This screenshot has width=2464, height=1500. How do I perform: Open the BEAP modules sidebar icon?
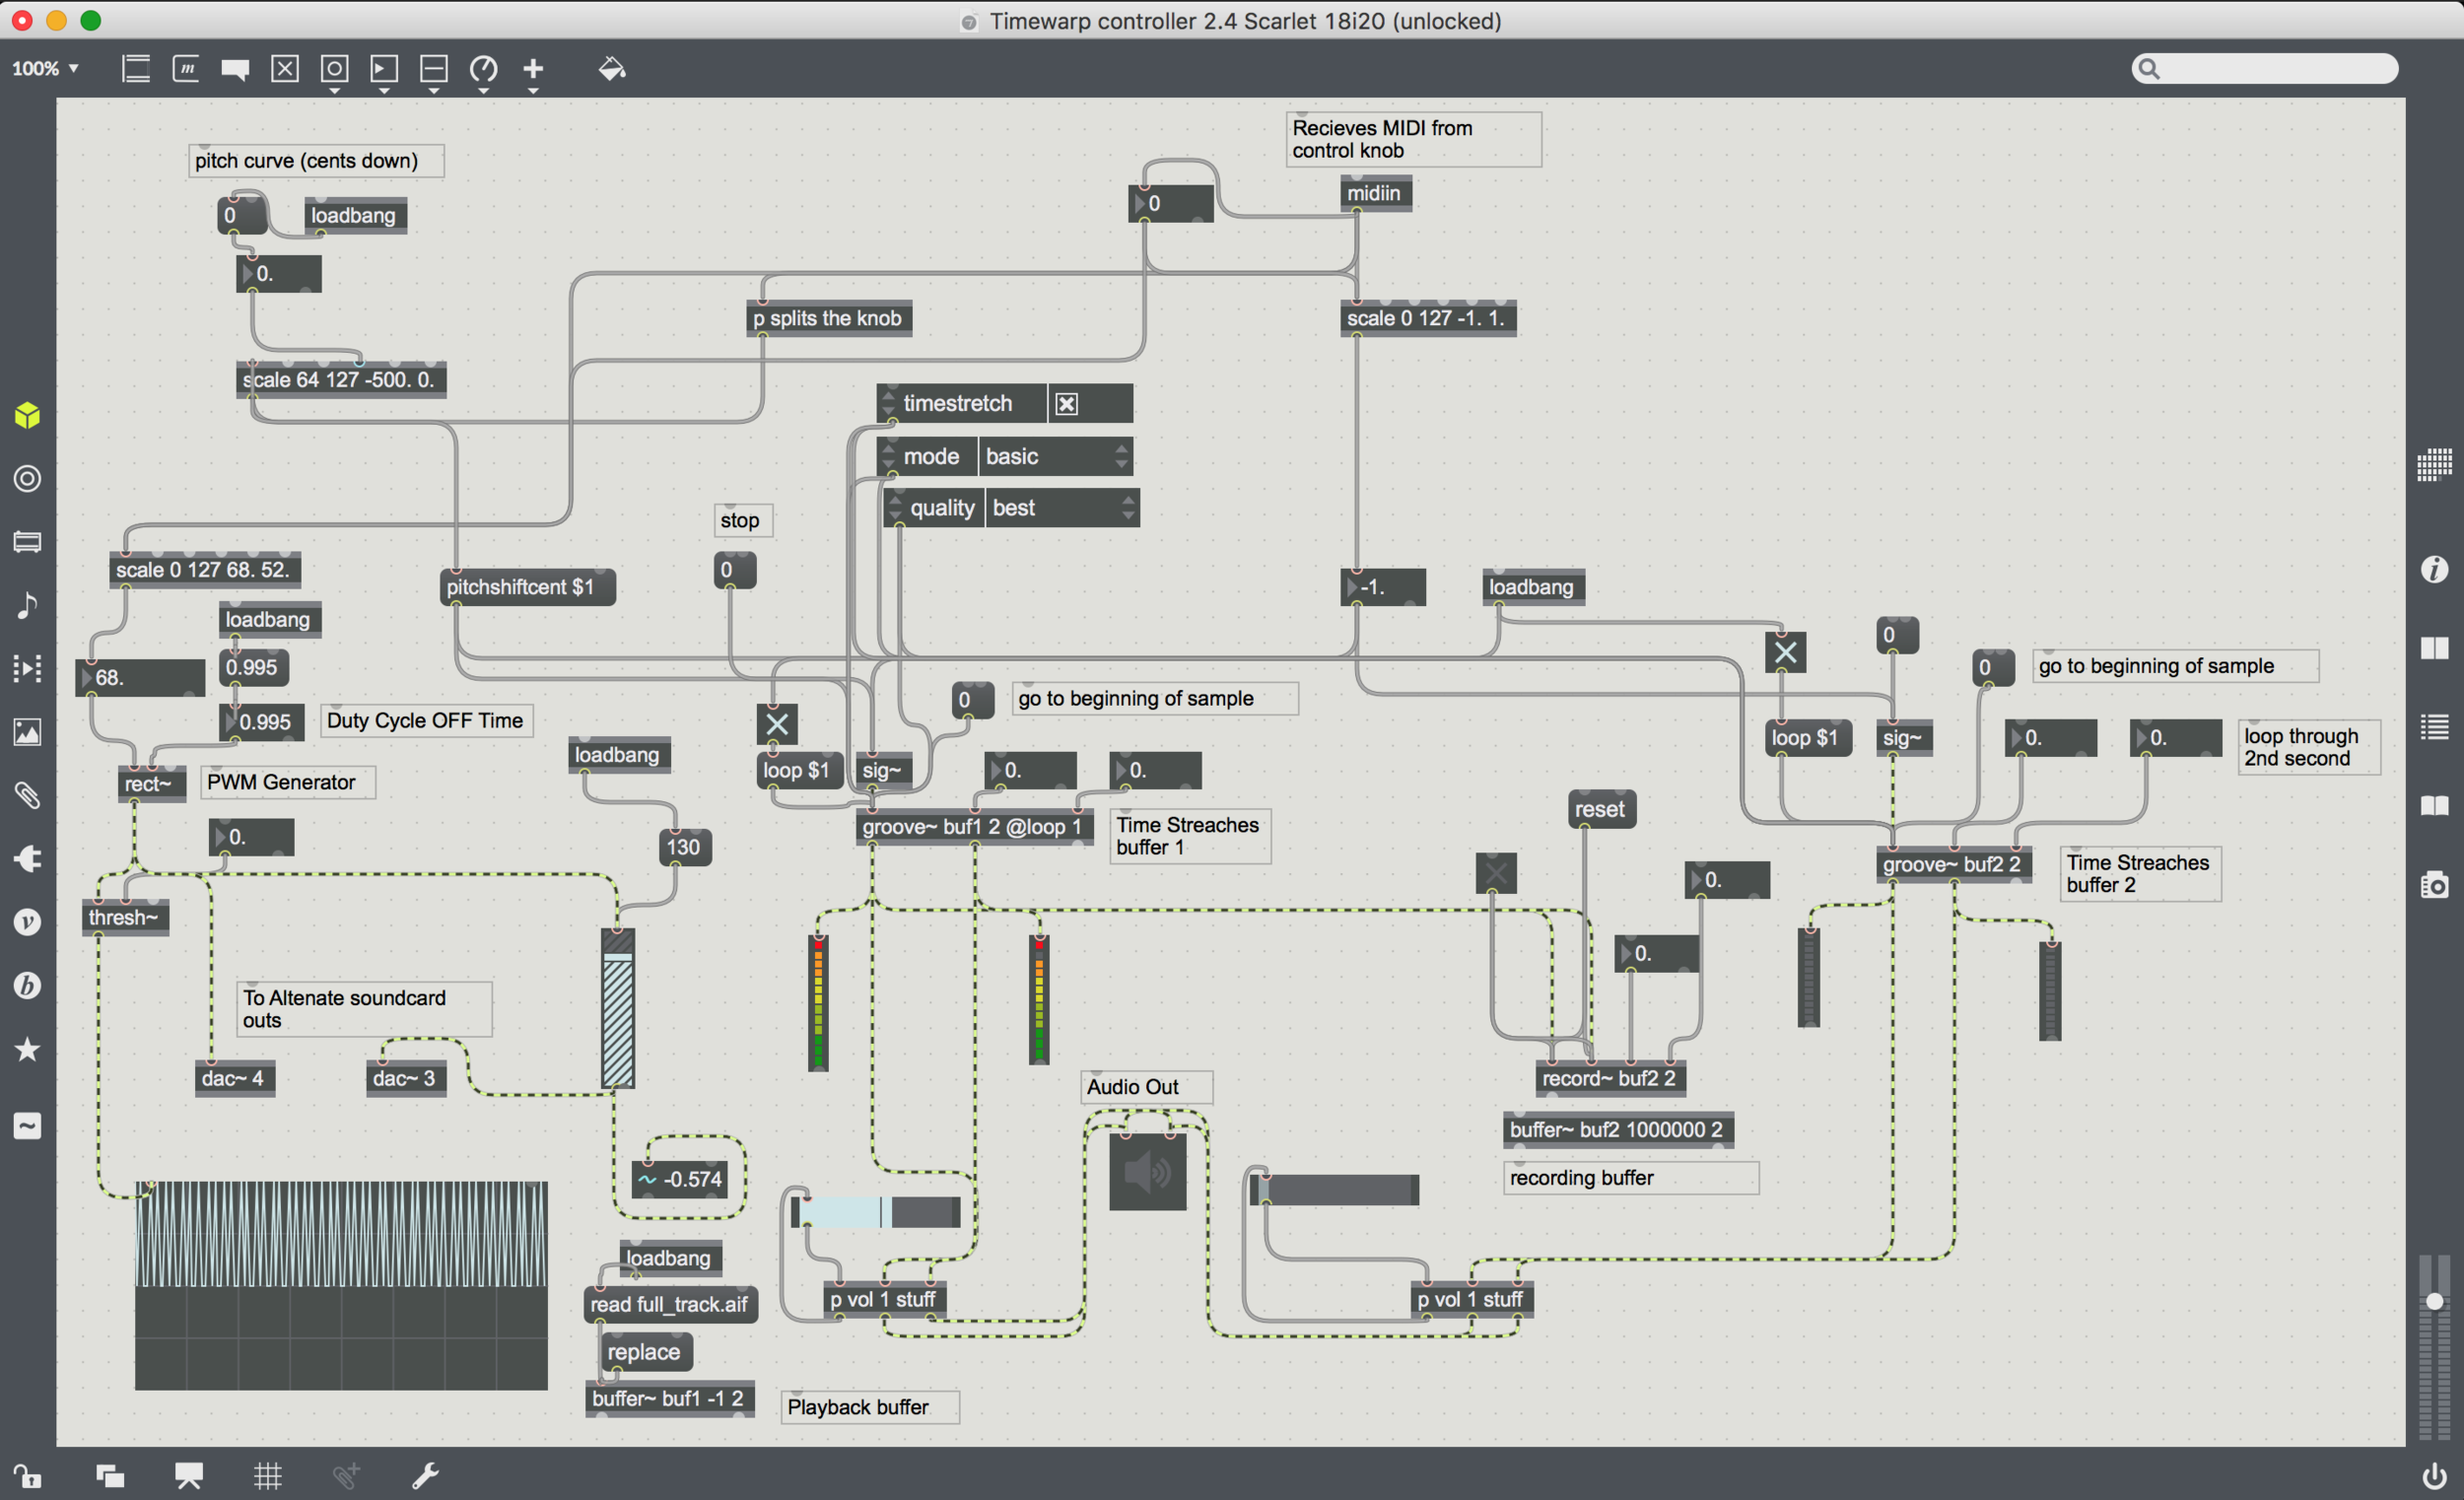(28, 986)
